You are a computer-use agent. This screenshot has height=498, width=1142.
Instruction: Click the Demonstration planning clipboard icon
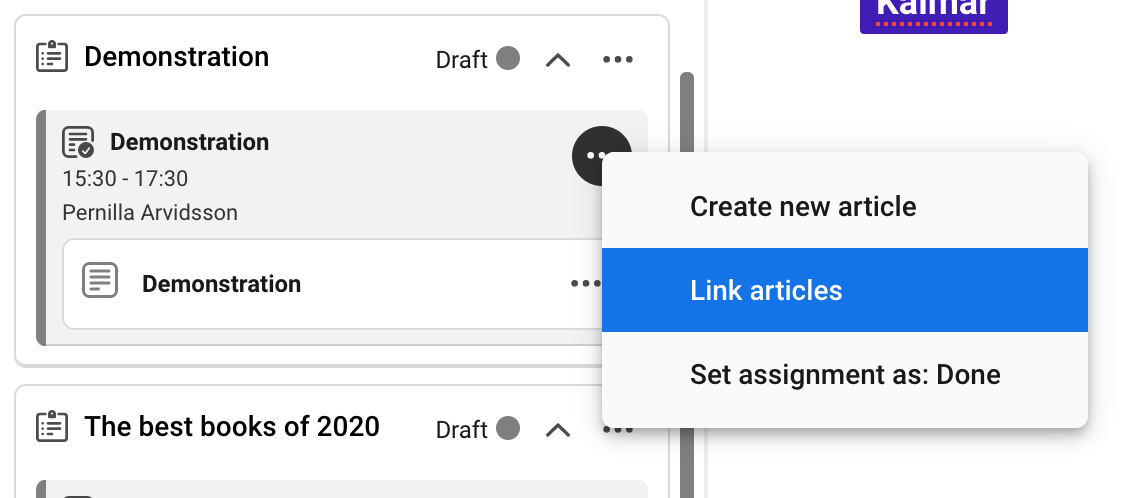tap(52, 57)
